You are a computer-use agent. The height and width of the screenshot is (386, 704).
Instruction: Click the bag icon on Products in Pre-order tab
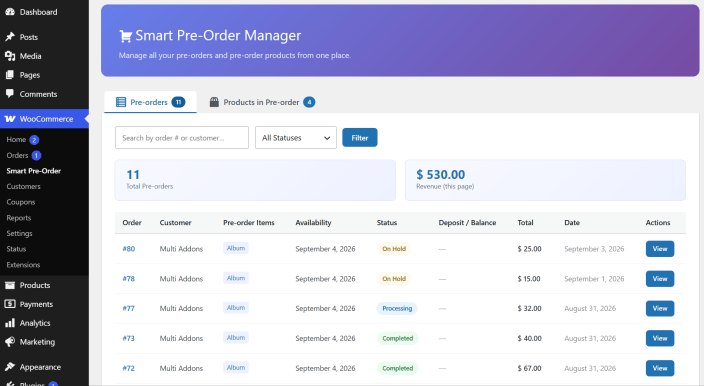pos(214,102)
